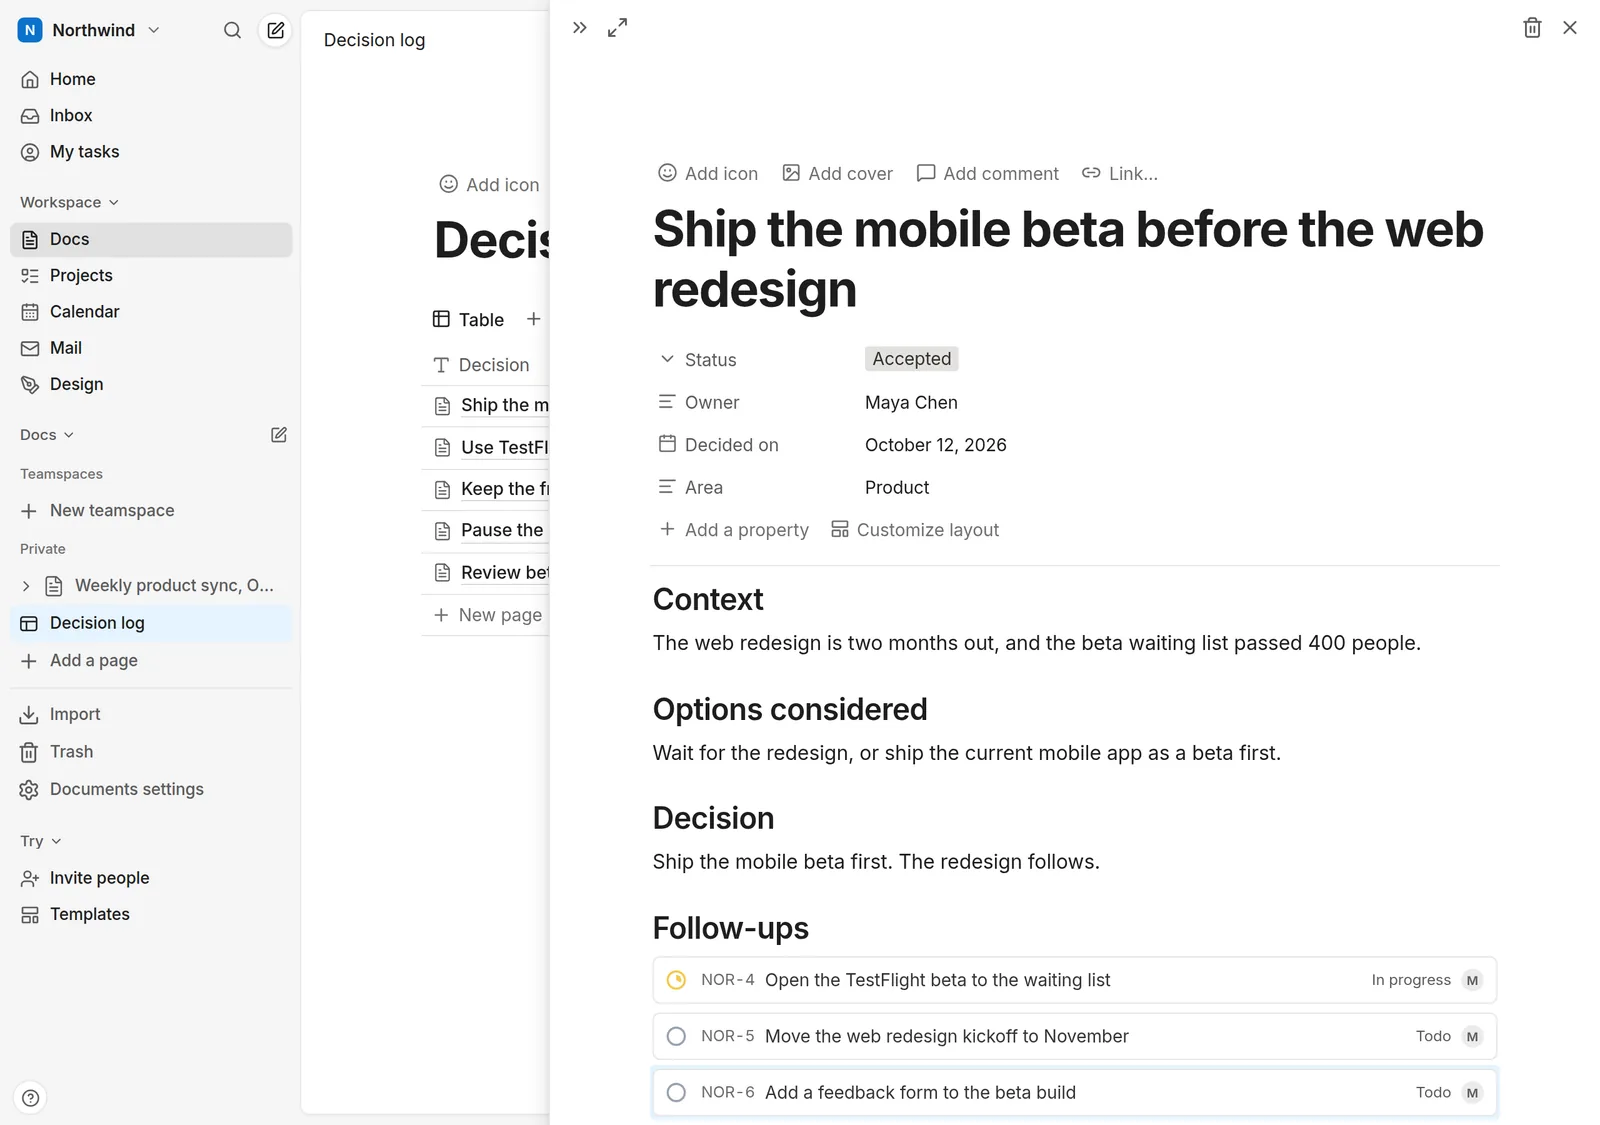Screen dimensions: 1600x1125
Task: Create new doc via Docs section edit icon
Action: tap(279, 435)
